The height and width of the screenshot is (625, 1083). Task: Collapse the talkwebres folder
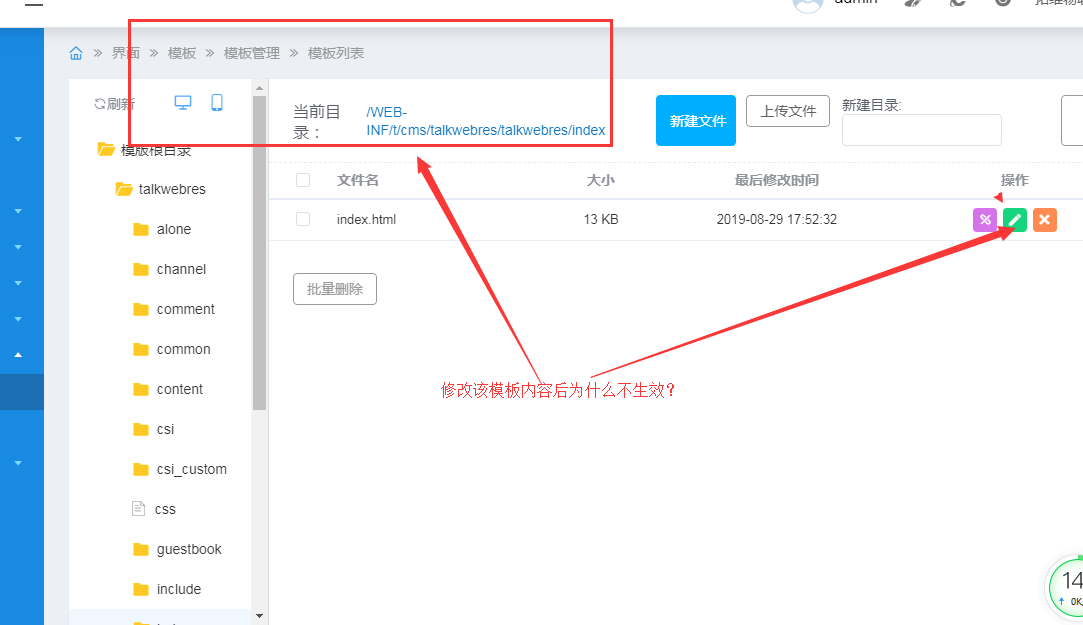tap(124, 189)
